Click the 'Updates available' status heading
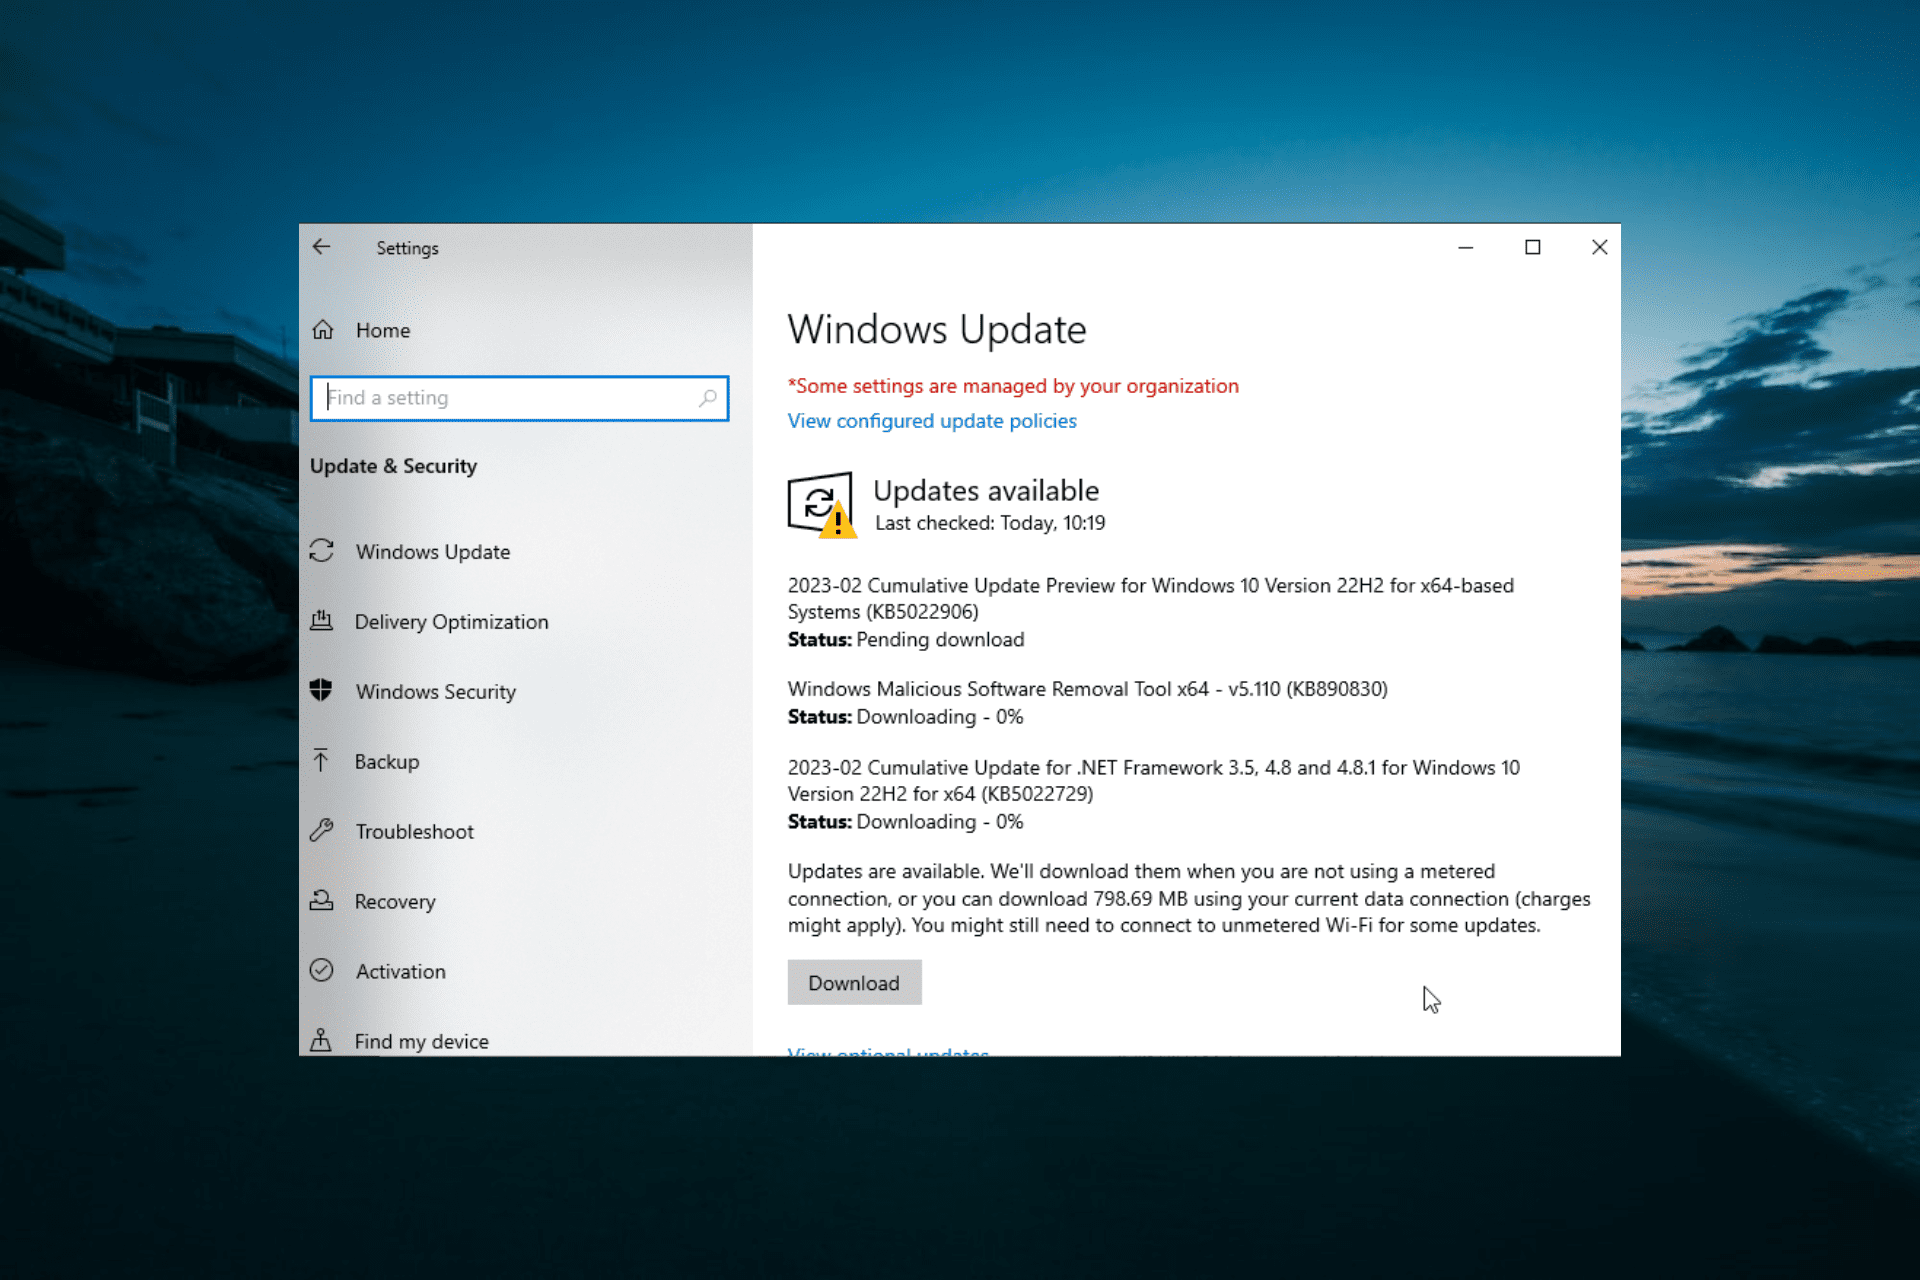Image resolution: width=1920 pixels, height=1280 pixels. [x=986, y=490]
